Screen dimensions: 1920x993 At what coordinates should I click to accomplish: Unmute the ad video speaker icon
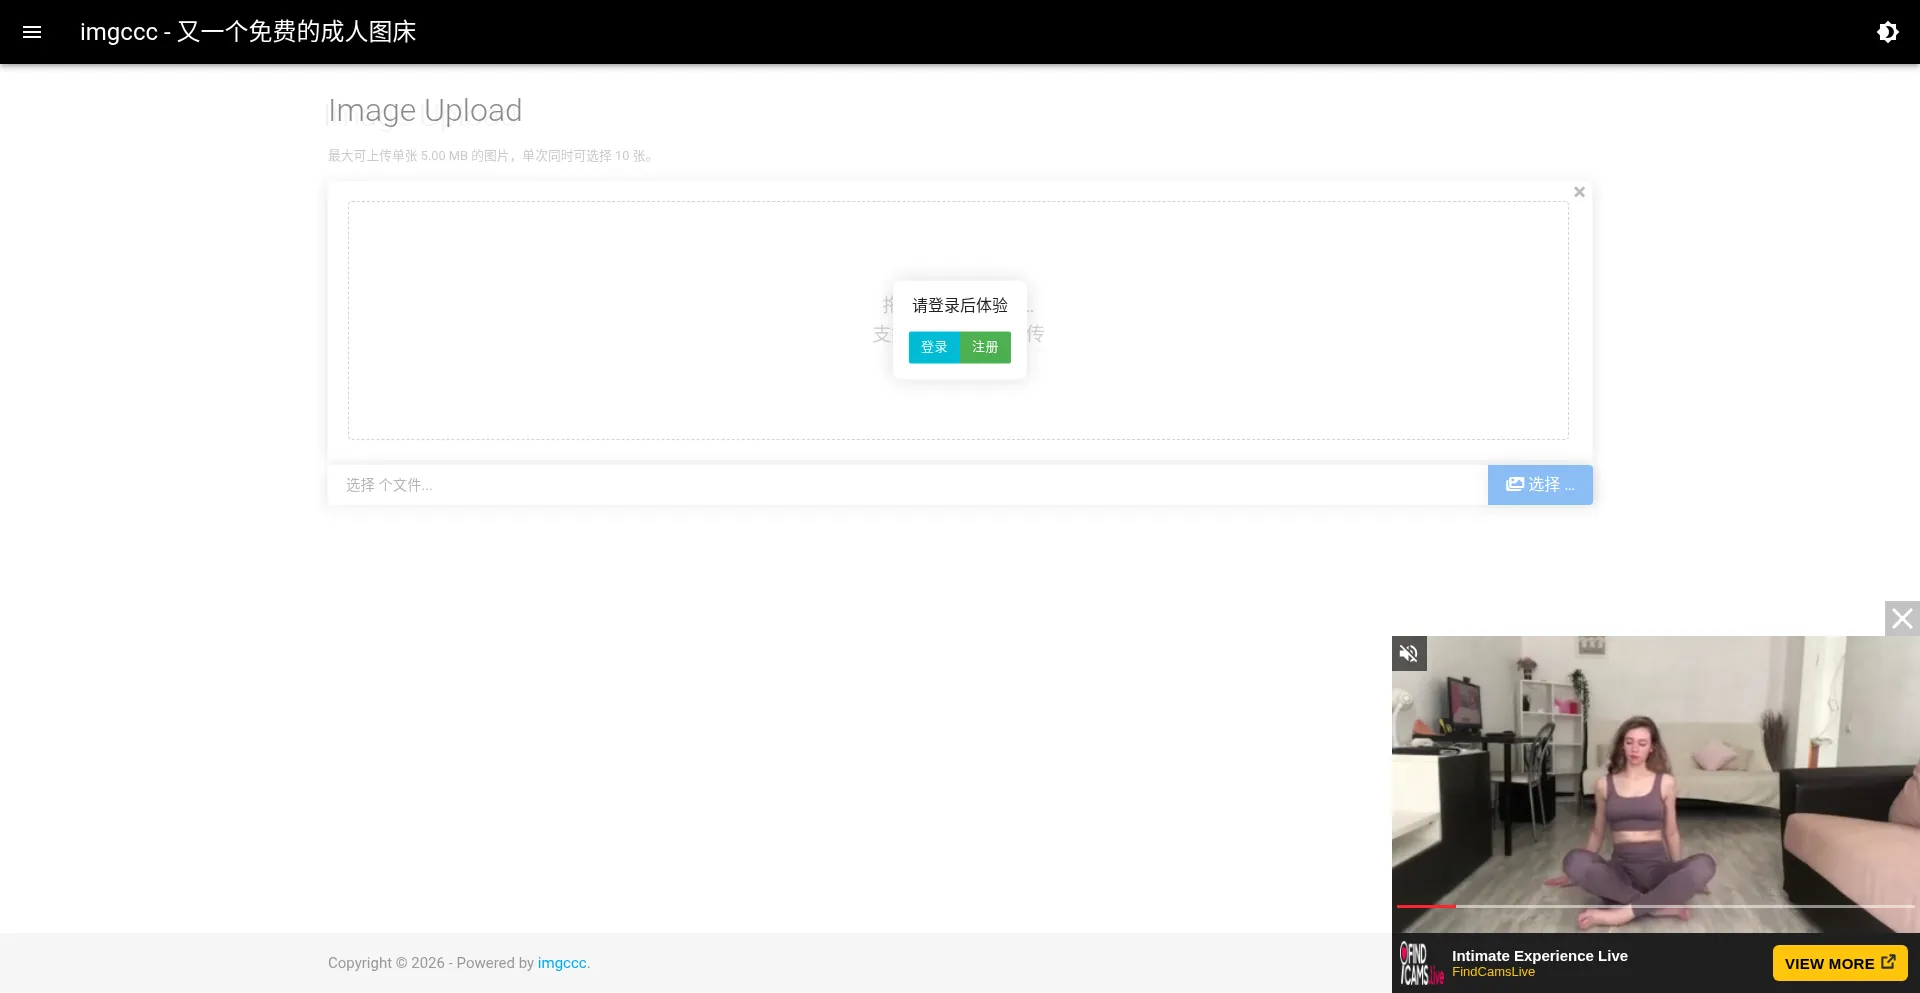click(1409, 654)
